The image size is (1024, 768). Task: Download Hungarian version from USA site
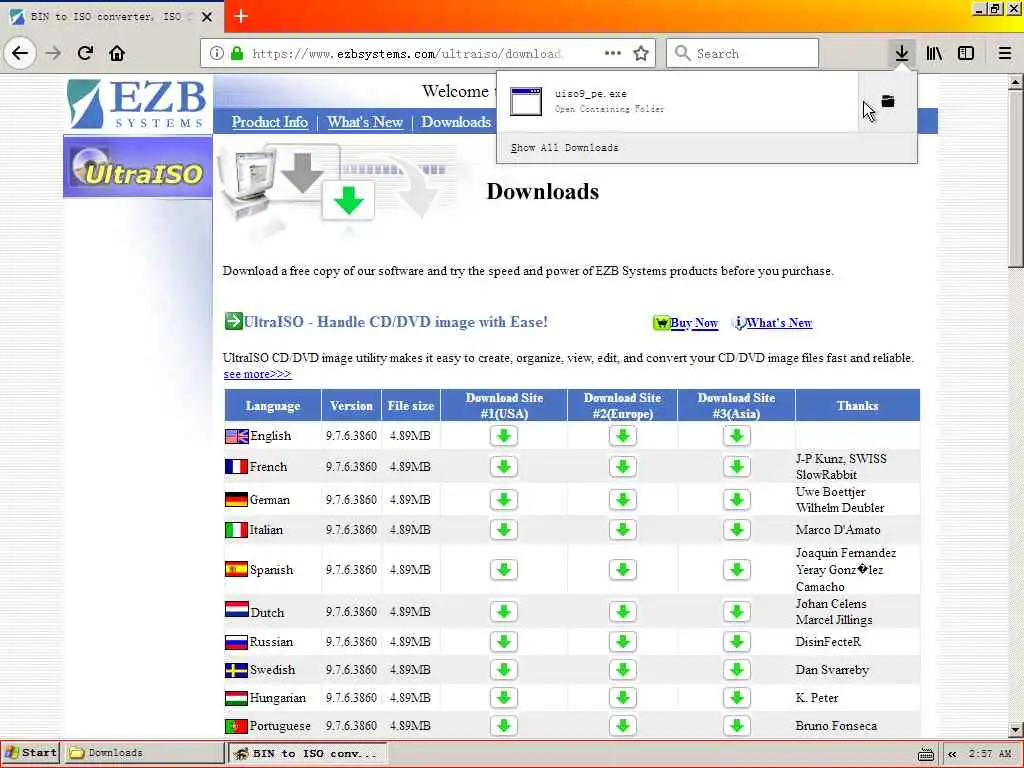[x=504, y=697]
